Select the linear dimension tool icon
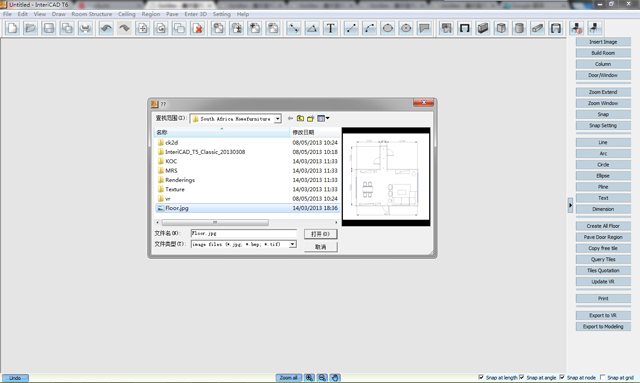 click(293, 28)
